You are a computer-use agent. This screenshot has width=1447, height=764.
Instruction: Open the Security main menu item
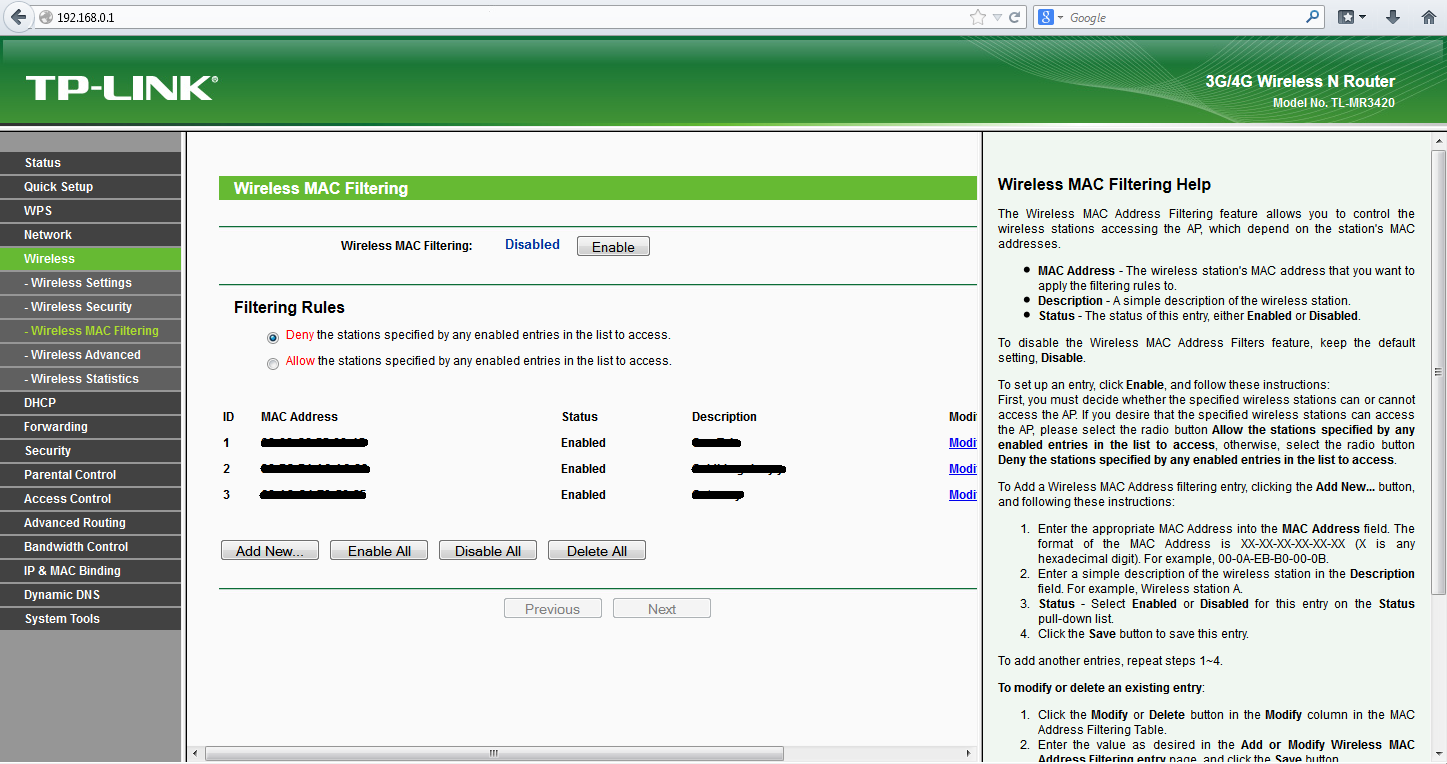(x=91, y=451)
